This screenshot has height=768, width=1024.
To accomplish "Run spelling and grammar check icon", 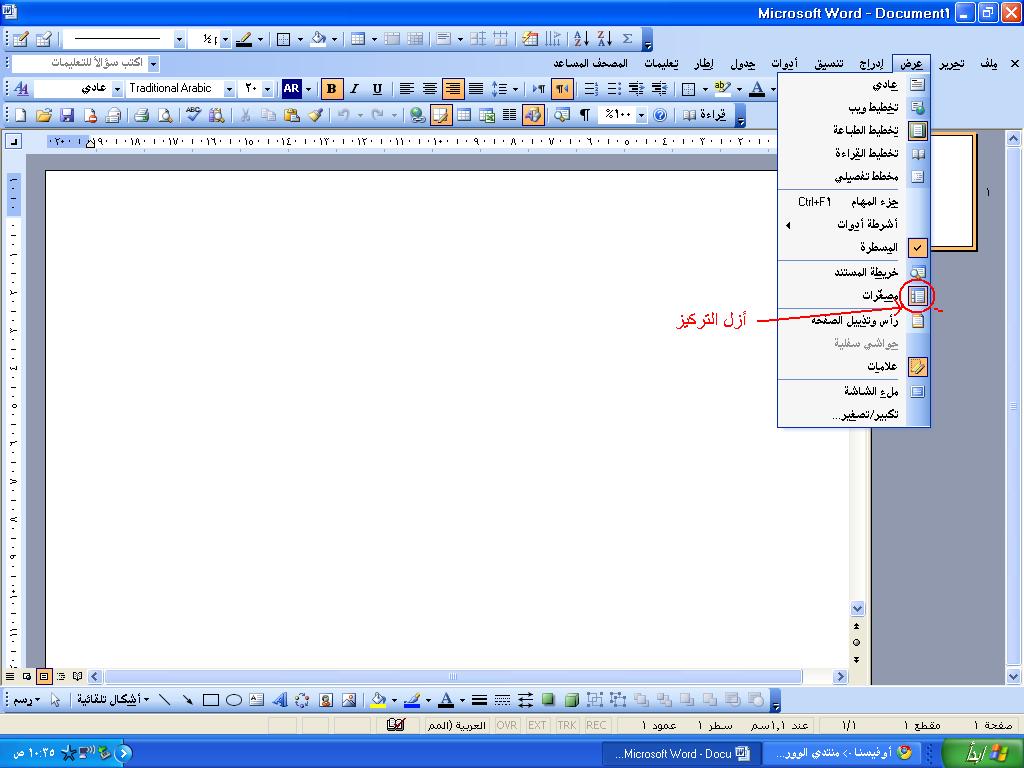I will tap(193, 116).
